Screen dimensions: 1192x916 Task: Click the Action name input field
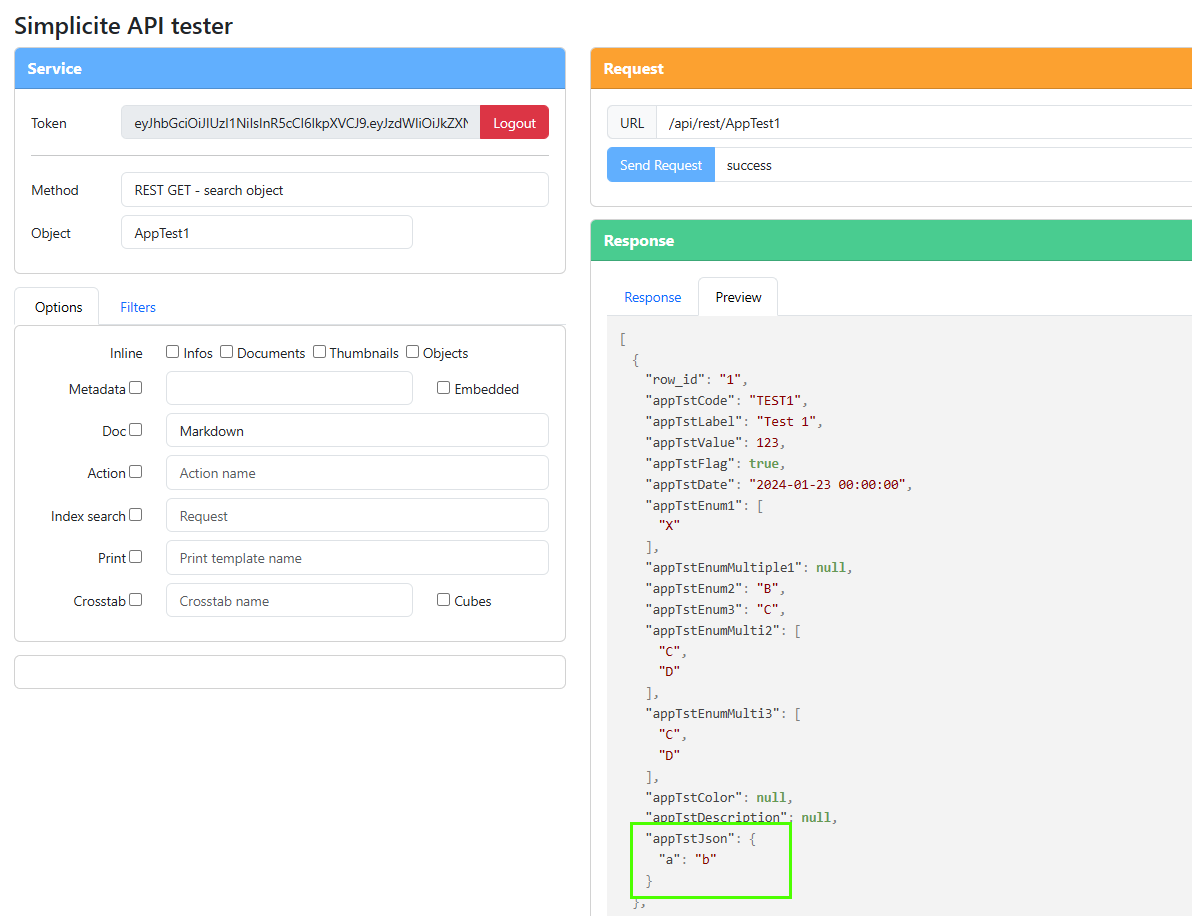357,473
